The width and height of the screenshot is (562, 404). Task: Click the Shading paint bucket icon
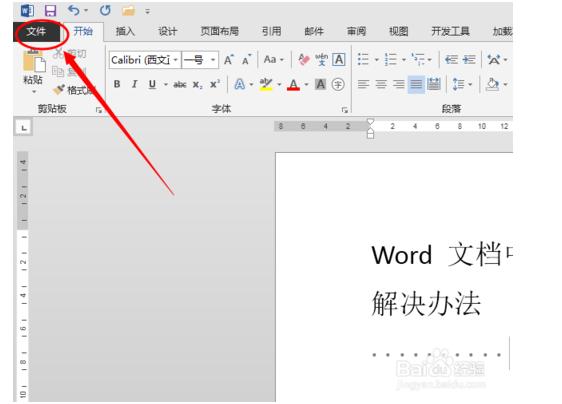coord(492,84)
